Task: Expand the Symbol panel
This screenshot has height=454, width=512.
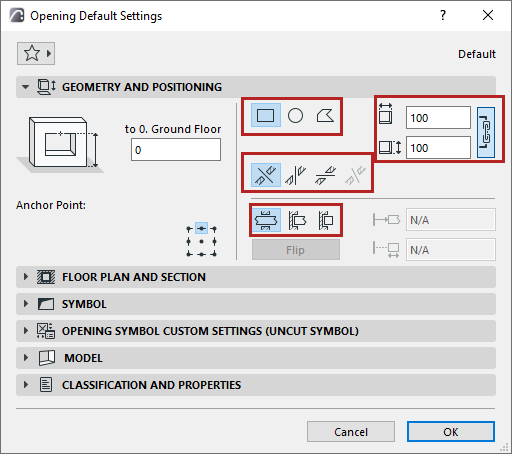Action: pyautogui.click(x=26, y=304)
